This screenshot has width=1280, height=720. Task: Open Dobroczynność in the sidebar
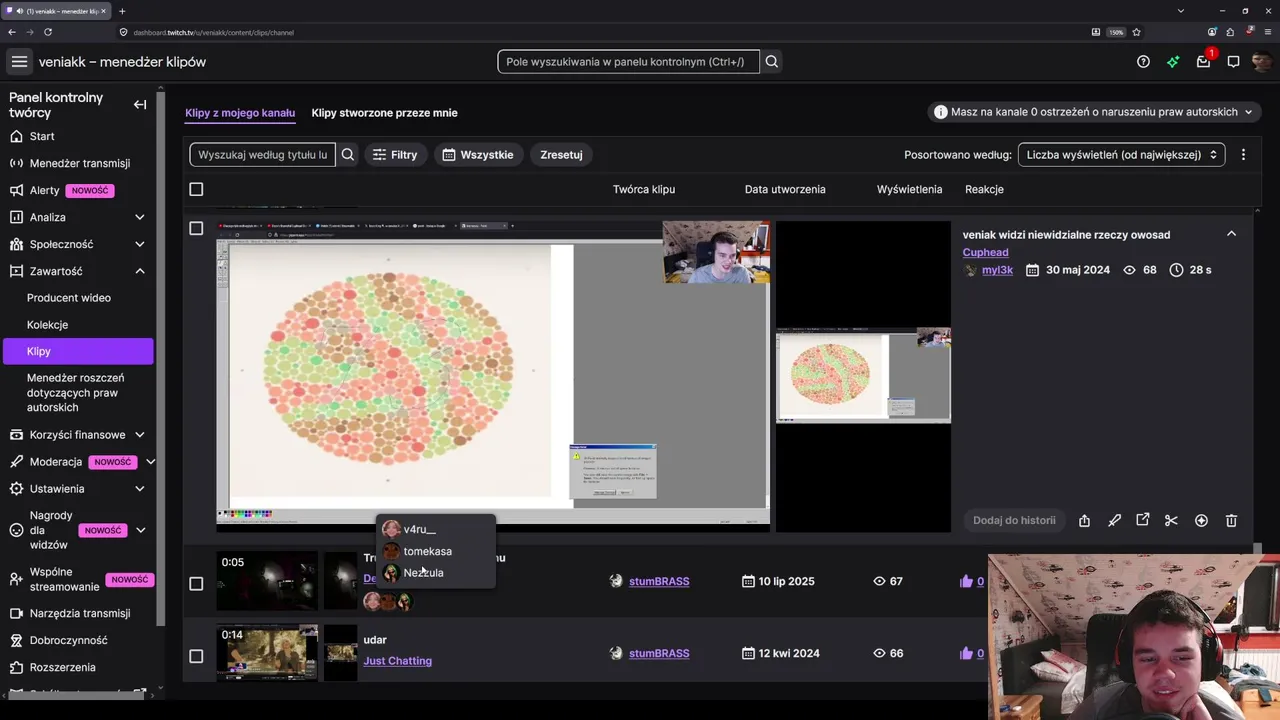[78, 640]
